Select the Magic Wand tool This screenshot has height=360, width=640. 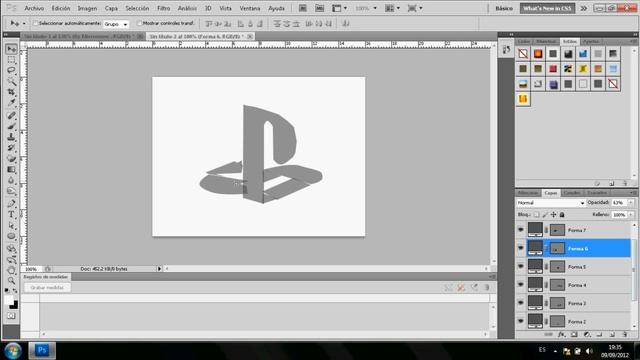click(x=11, y=82)
